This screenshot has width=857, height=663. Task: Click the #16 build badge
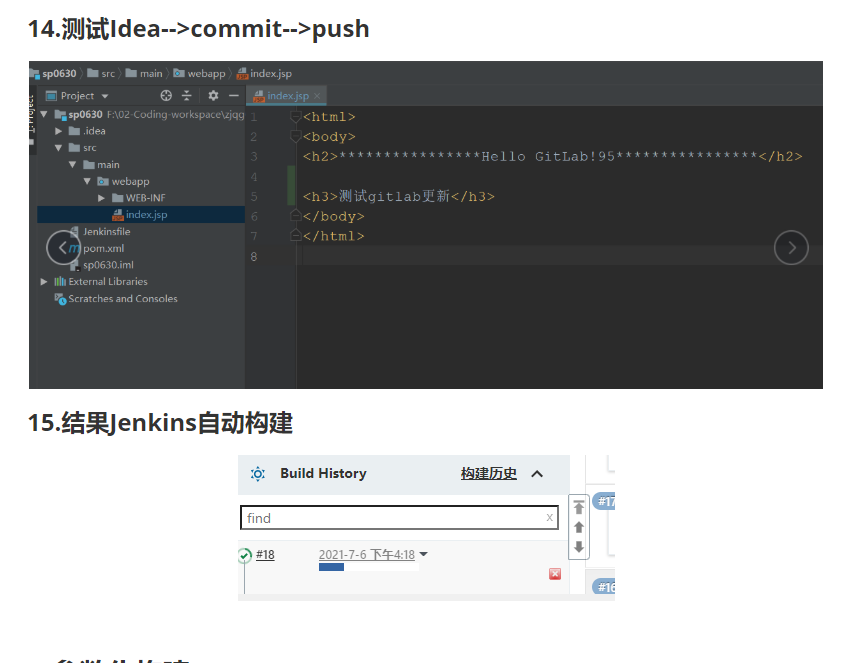(604, 587)
